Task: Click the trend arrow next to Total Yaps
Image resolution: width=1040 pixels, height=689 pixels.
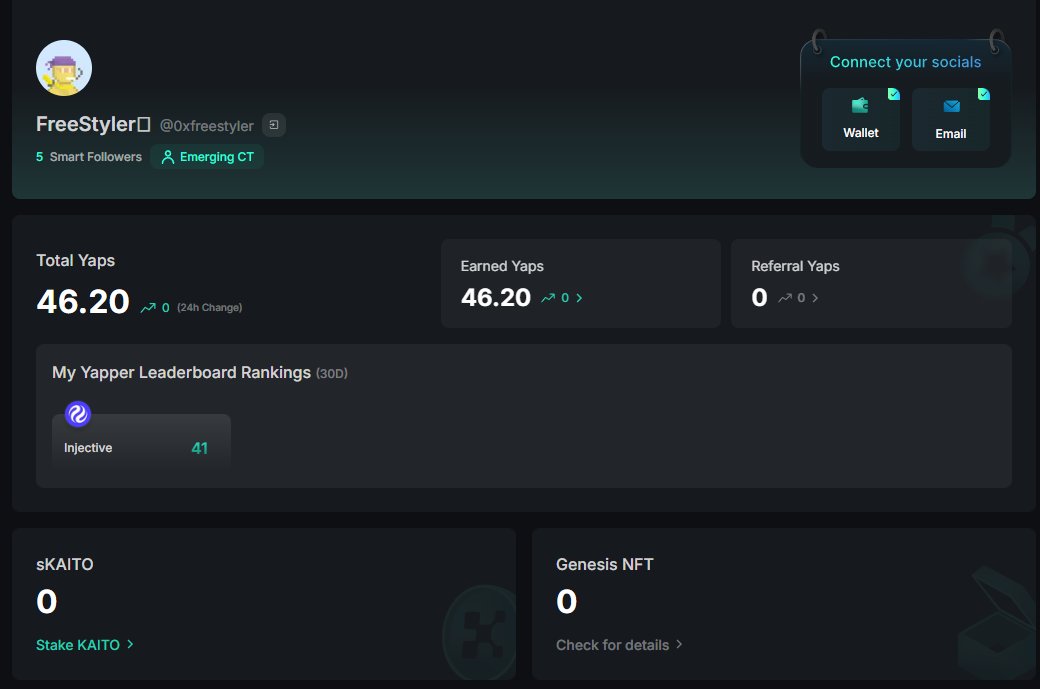Action: point(148,308)
